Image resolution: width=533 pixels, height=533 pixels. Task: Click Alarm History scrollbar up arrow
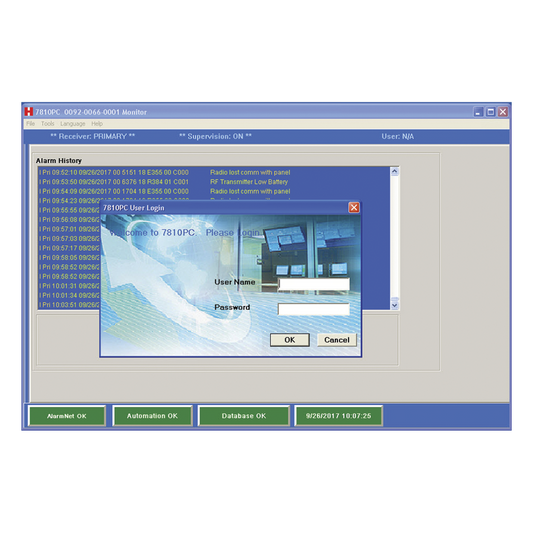394,171
